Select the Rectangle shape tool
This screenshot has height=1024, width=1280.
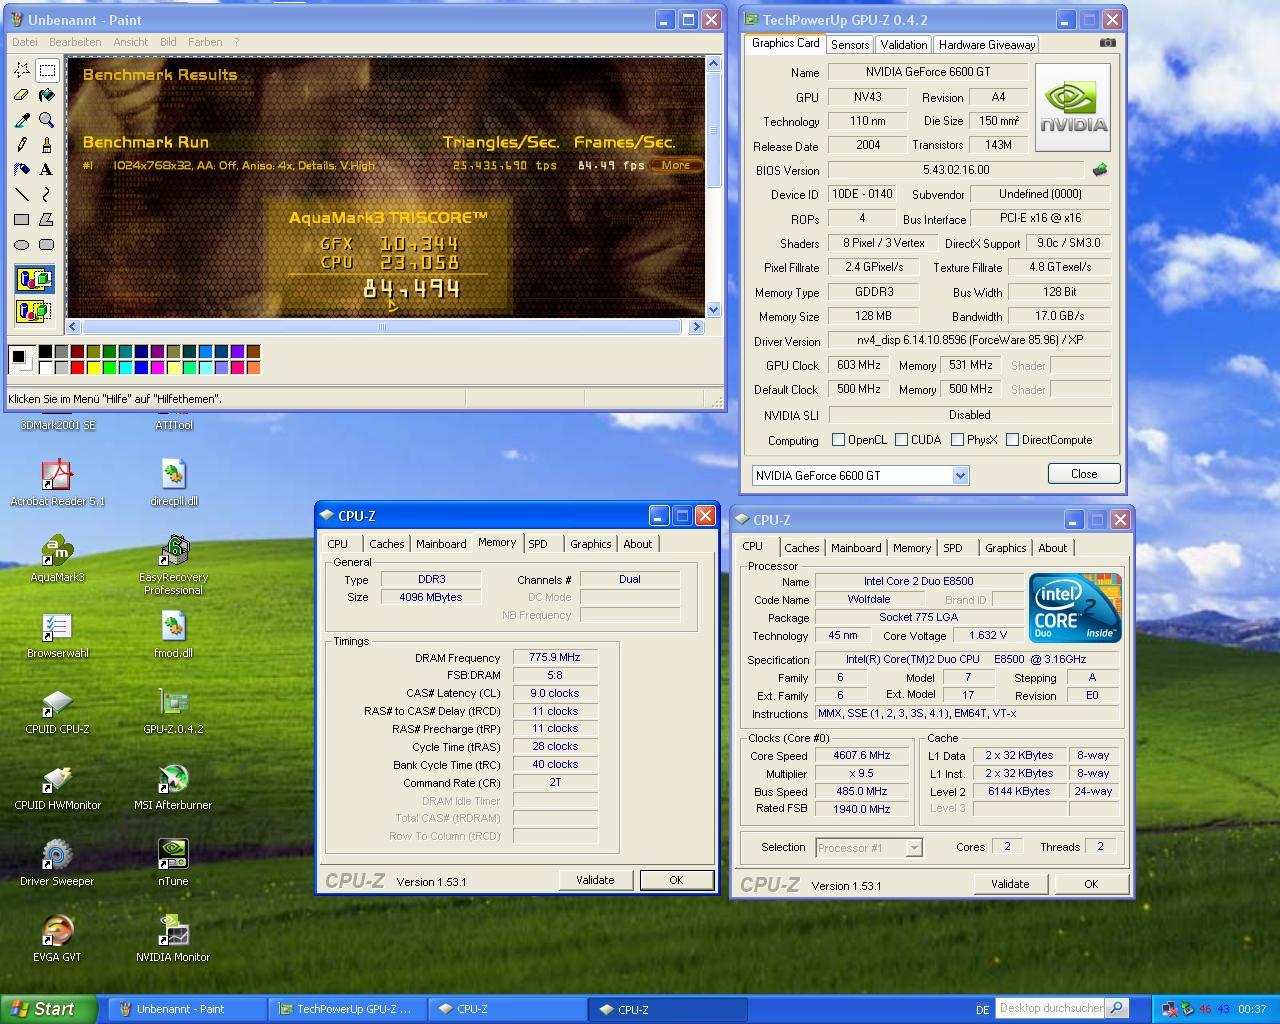pos(21,220)
